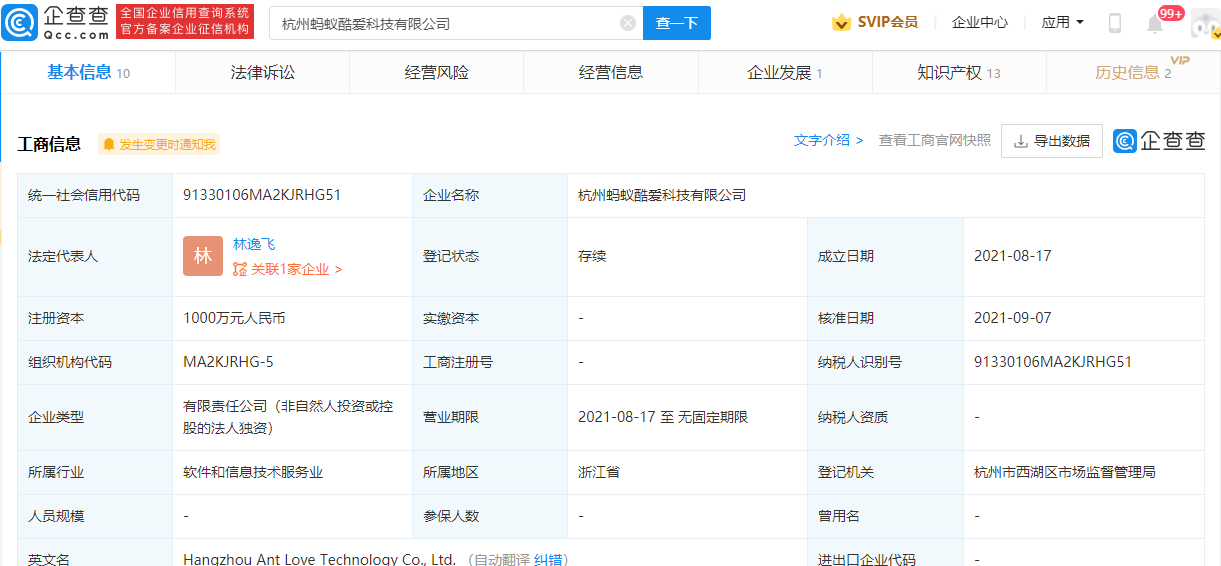Switch to the 企业发展 tab
The image size is (1221, 566).
click(x=785, y=72)
